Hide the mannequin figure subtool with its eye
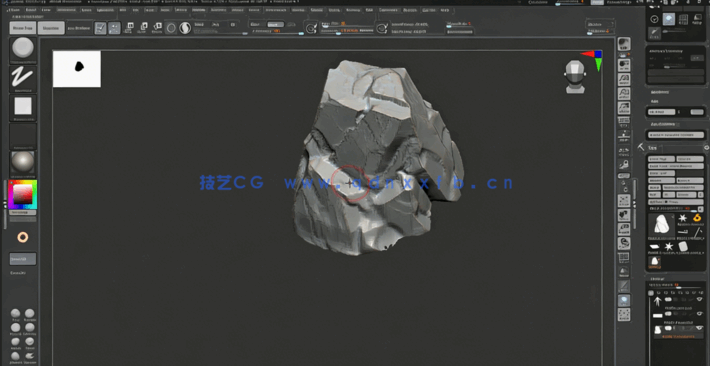 700,300
